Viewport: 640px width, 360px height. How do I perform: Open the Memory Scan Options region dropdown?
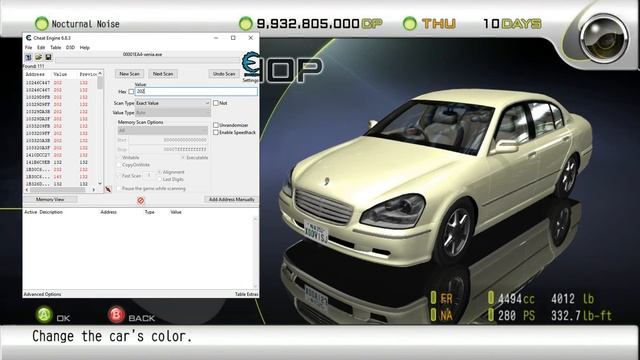[163, 130]
